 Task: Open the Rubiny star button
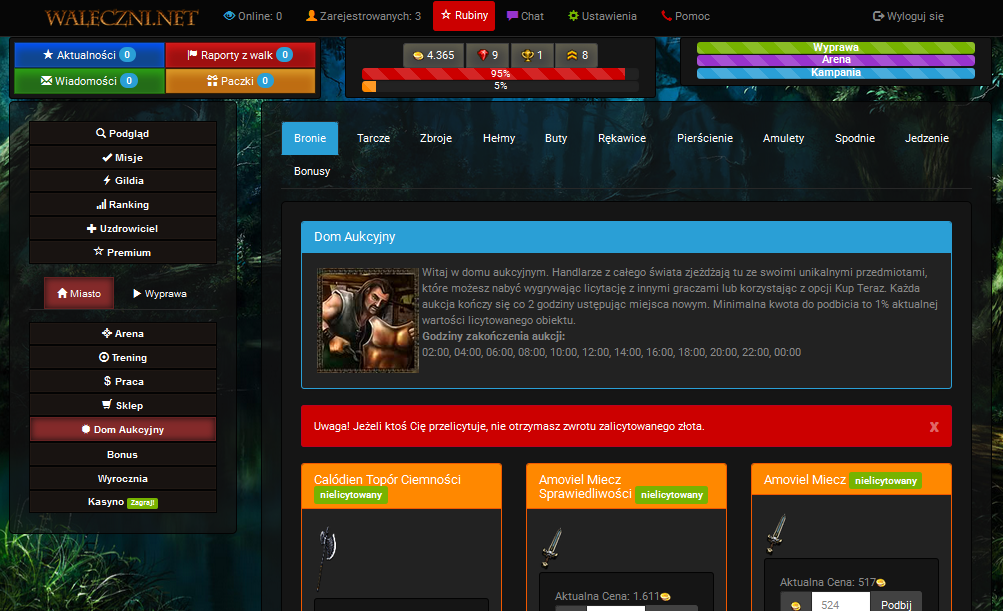[464, 16]
